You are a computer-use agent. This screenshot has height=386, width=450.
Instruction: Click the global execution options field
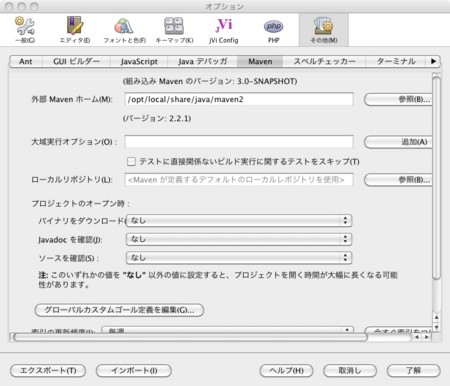click(239, 142)
